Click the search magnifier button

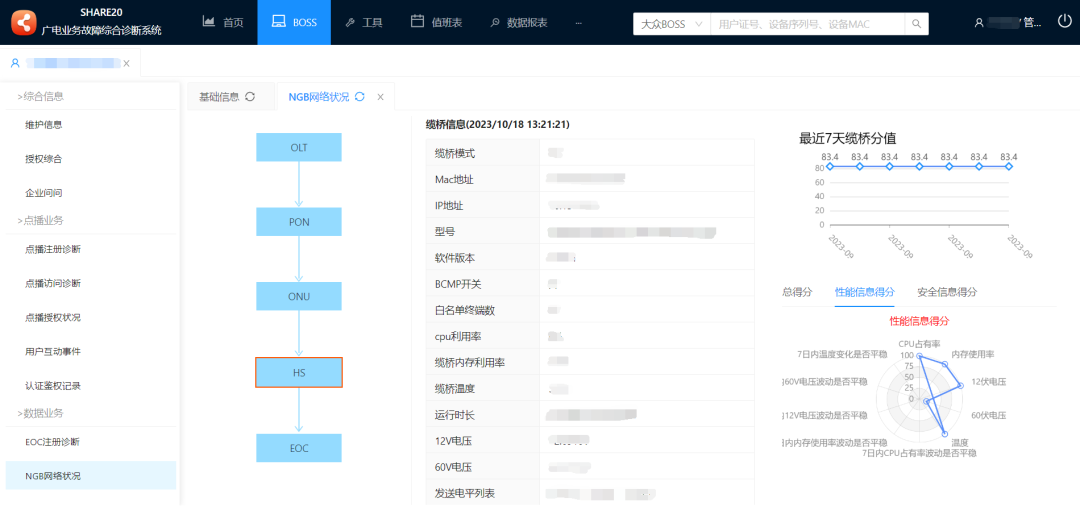pyautogui.click(x=916, y=23)
